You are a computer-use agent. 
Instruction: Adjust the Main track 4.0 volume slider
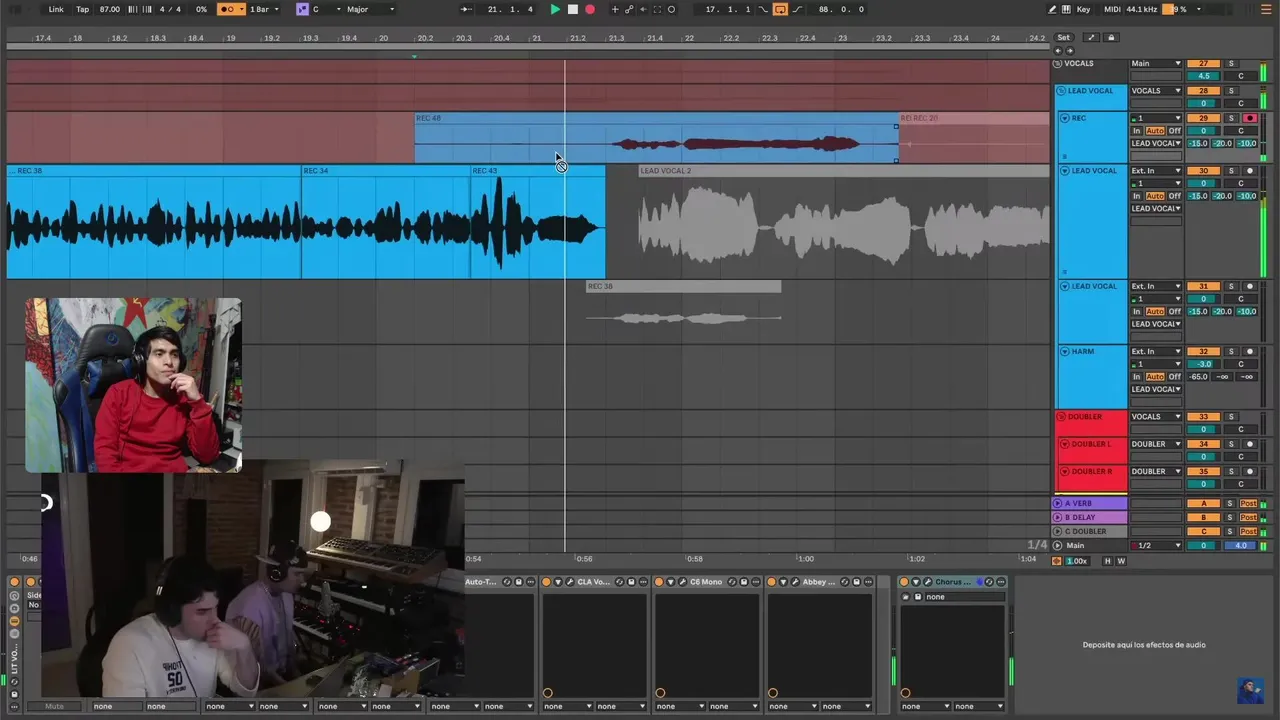pos(1241,545)
